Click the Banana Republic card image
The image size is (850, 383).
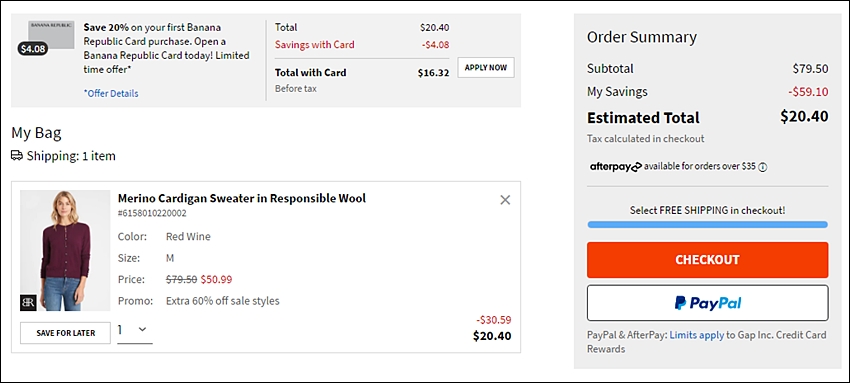[51, 35]
